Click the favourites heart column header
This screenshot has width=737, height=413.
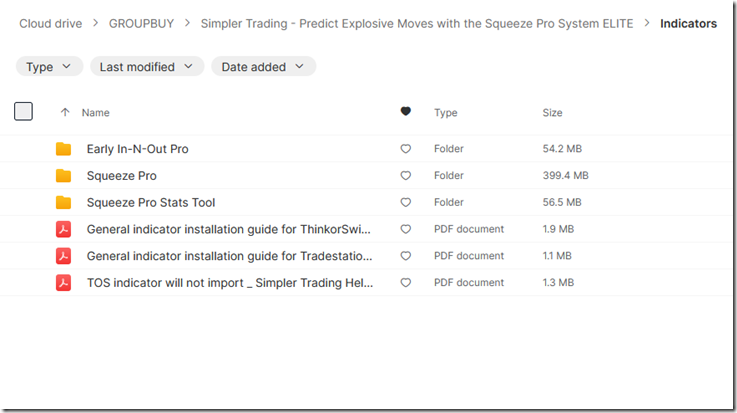406,111
